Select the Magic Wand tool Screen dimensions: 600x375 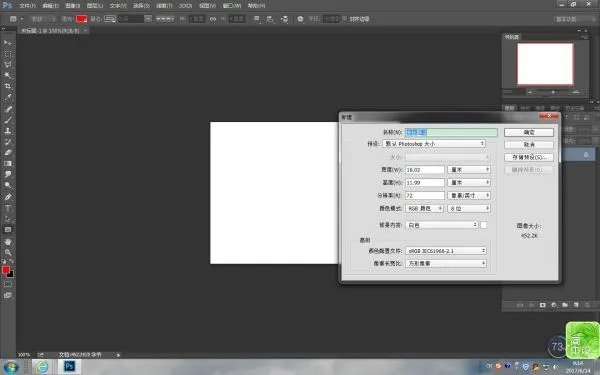click(8, 75)
